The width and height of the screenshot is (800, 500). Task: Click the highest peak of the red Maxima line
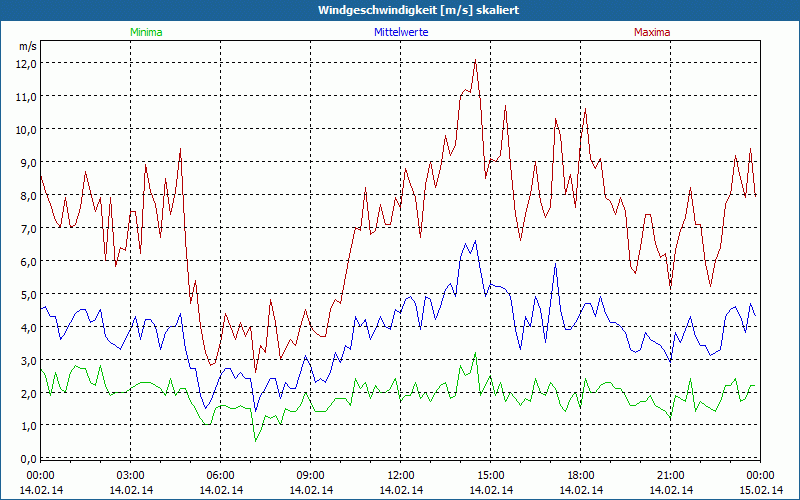click(x=475, y=62)
